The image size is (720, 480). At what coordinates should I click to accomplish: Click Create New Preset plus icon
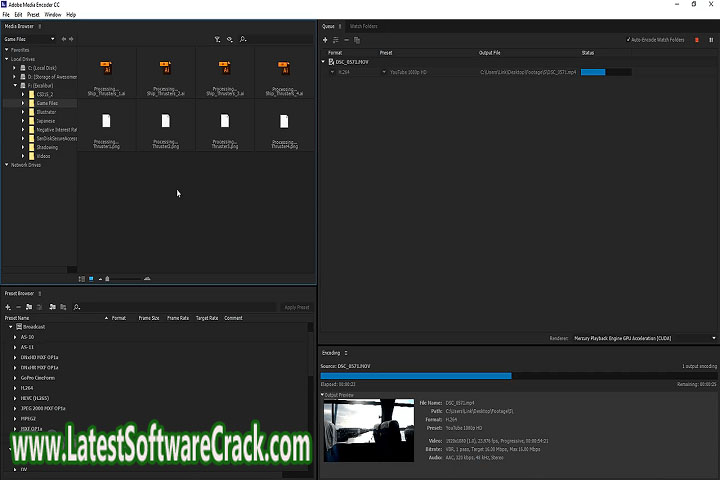coord(7,307)
